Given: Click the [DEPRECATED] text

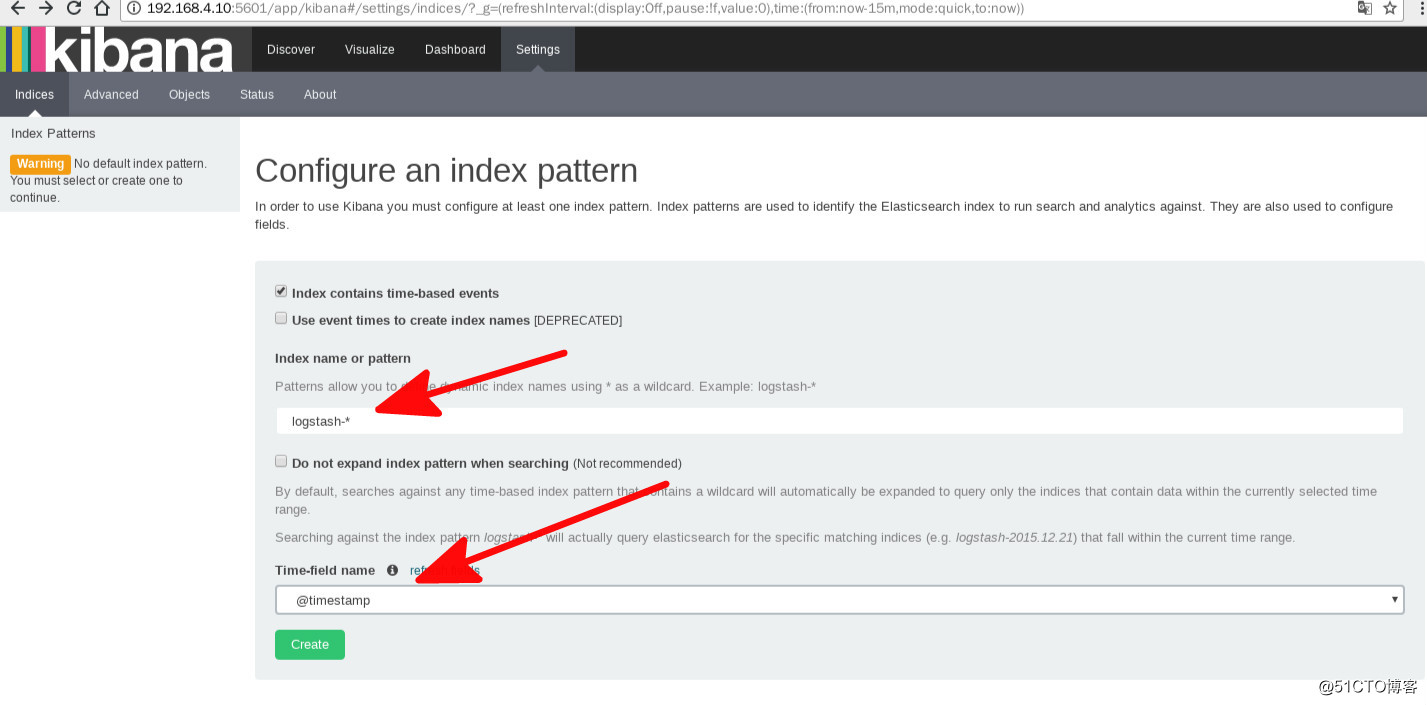Looking at the screenshot, I should [578, 320].
